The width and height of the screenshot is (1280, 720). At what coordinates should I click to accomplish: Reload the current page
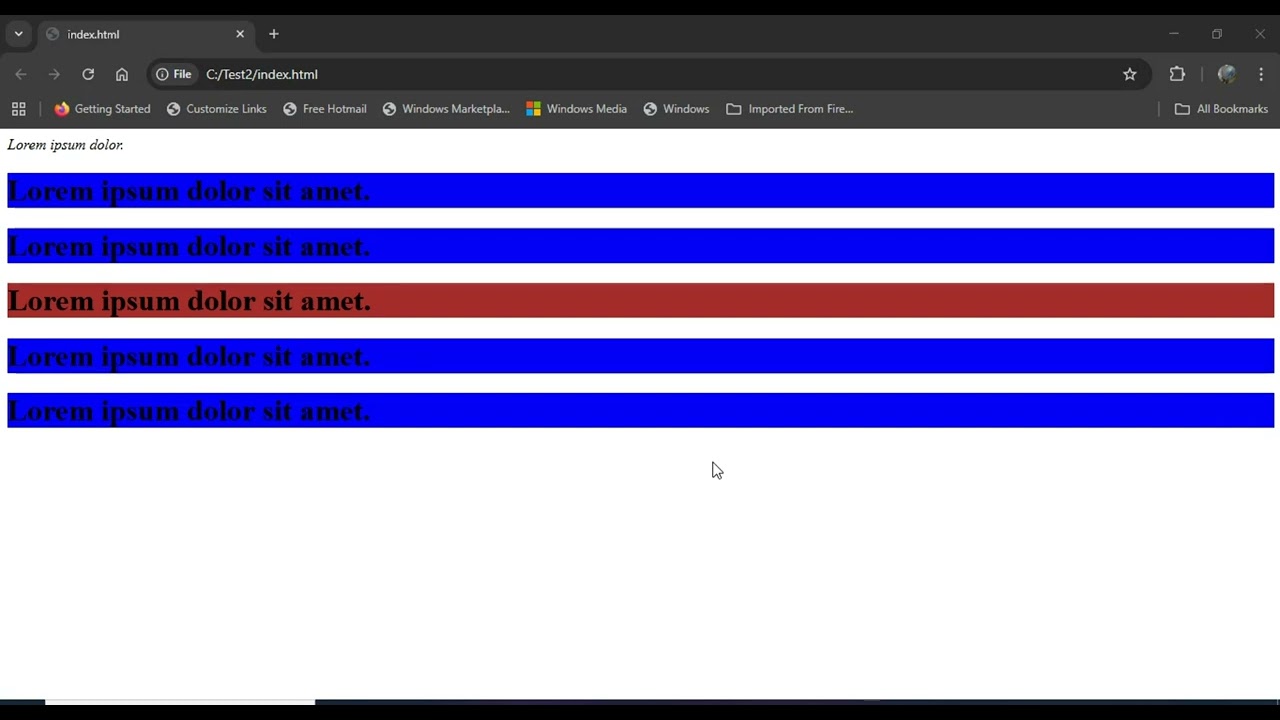tap(88, 74)
